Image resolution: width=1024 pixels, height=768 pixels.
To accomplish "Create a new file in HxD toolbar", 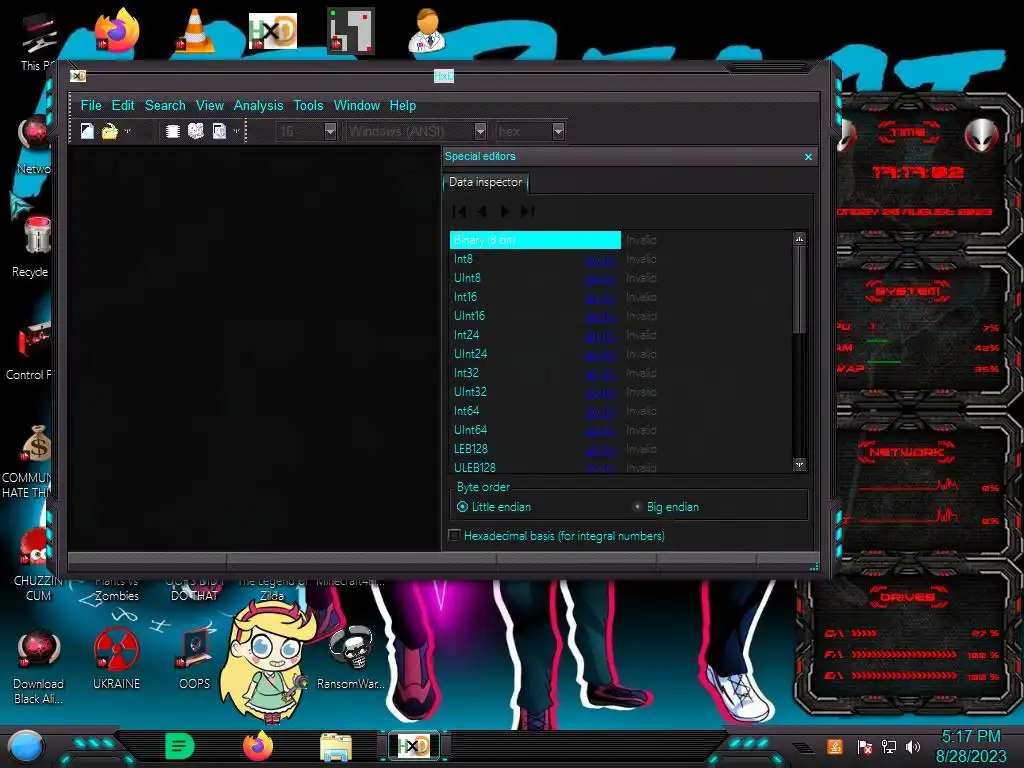I will coord(87,131).
